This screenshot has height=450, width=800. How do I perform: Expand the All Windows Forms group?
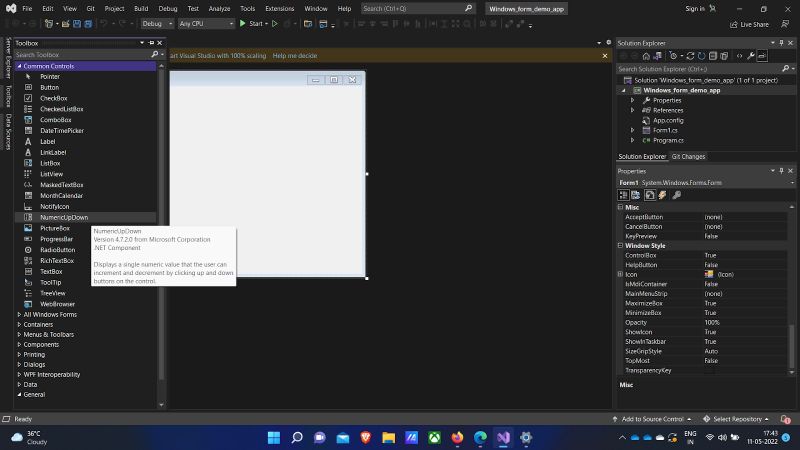19,315
